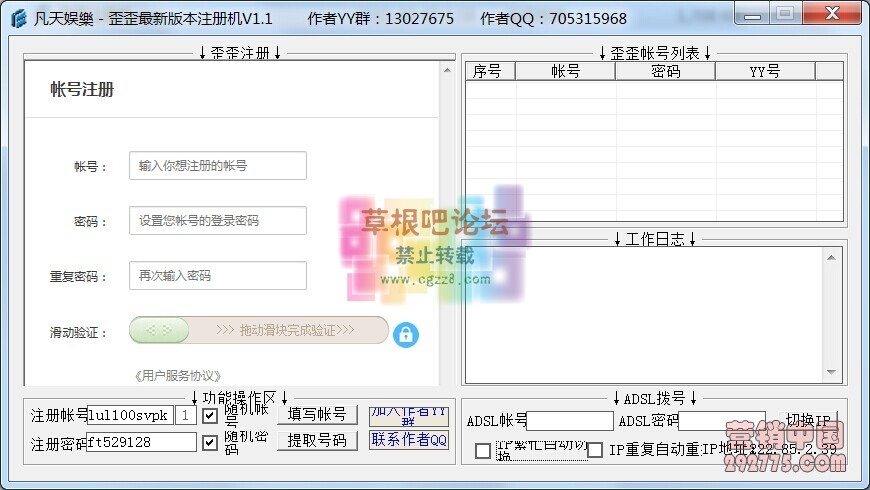Viewport: 870px width, 490px height.
Task: Click the 重复密码 input field
Action: point(218,275)
